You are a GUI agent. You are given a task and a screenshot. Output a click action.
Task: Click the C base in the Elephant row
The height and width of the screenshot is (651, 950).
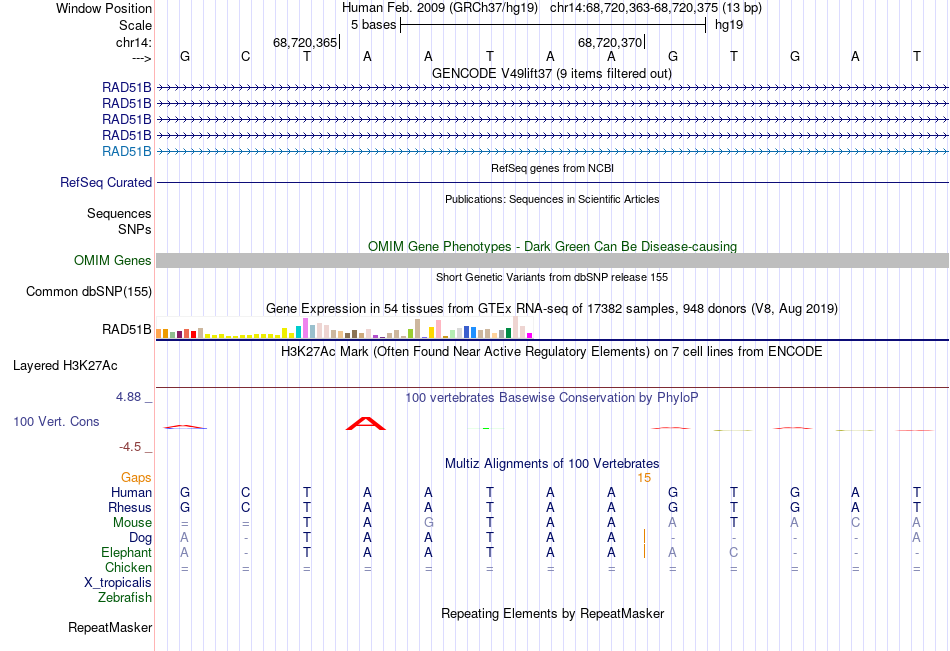tap(734, 552)
